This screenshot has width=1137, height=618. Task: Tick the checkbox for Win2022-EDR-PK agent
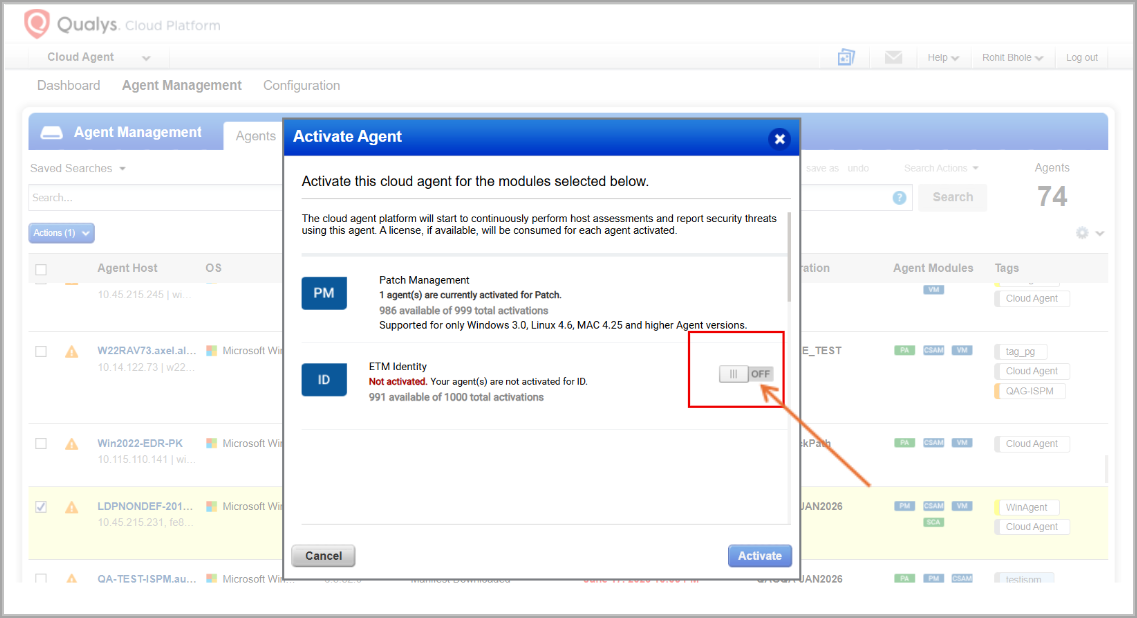tap(41, 443)
